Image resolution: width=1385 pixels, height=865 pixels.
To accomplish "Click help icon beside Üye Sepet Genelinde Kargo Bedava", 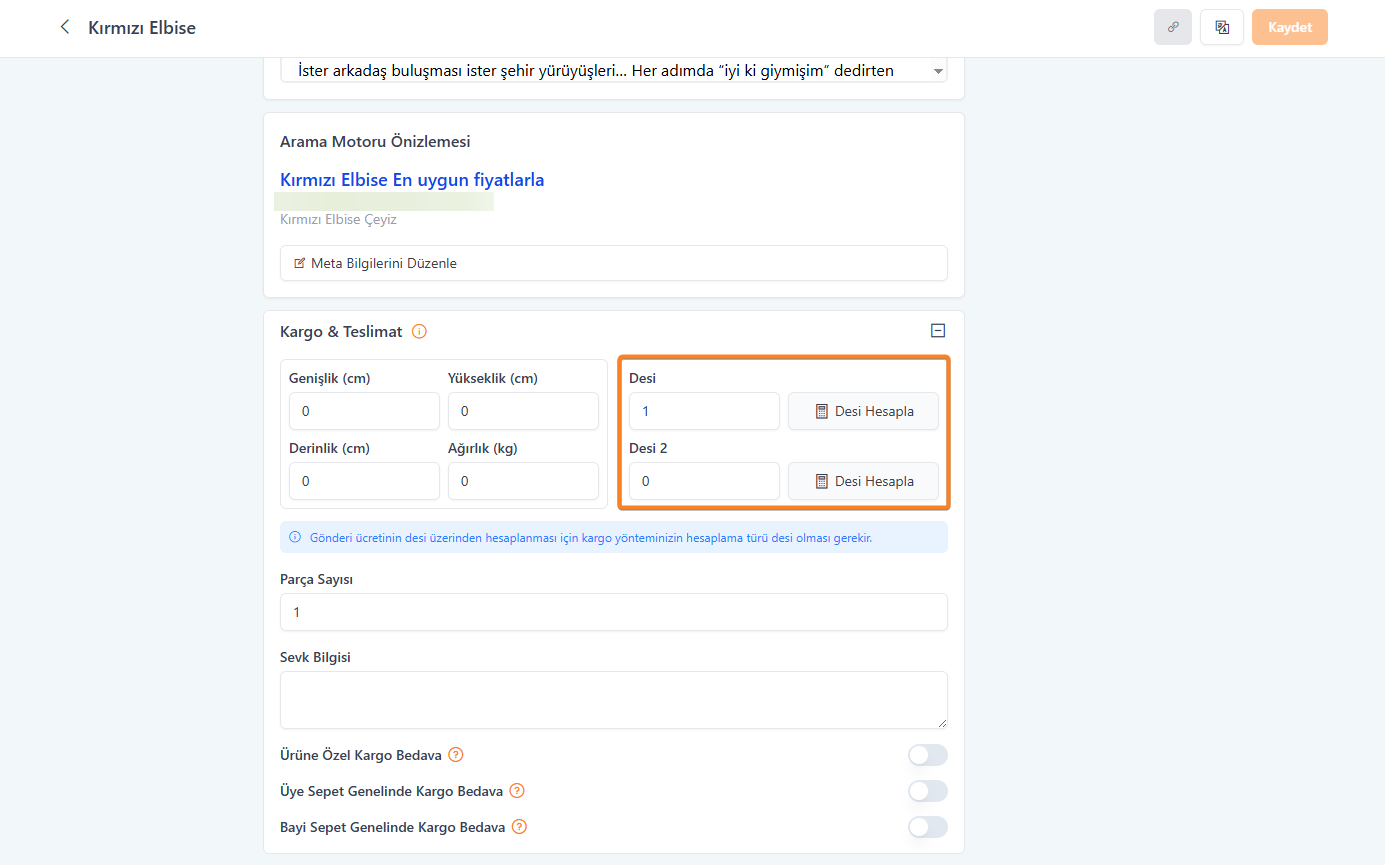I will click(x=517, y=791).
